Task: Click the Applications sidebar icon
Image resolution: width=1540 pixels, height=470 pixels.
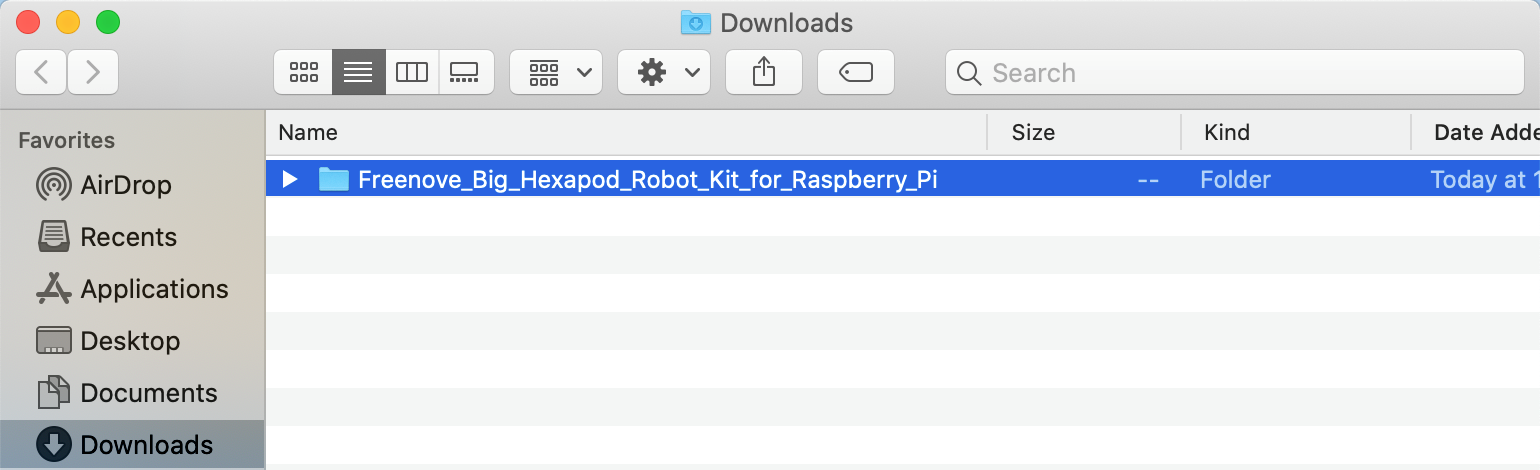Action: tap(53, 289)
